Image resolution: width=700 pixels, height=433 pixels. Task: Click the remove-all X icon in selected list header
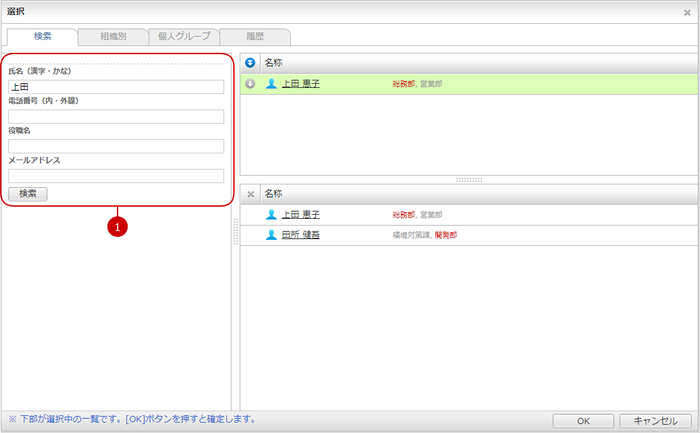coord(250,193)
